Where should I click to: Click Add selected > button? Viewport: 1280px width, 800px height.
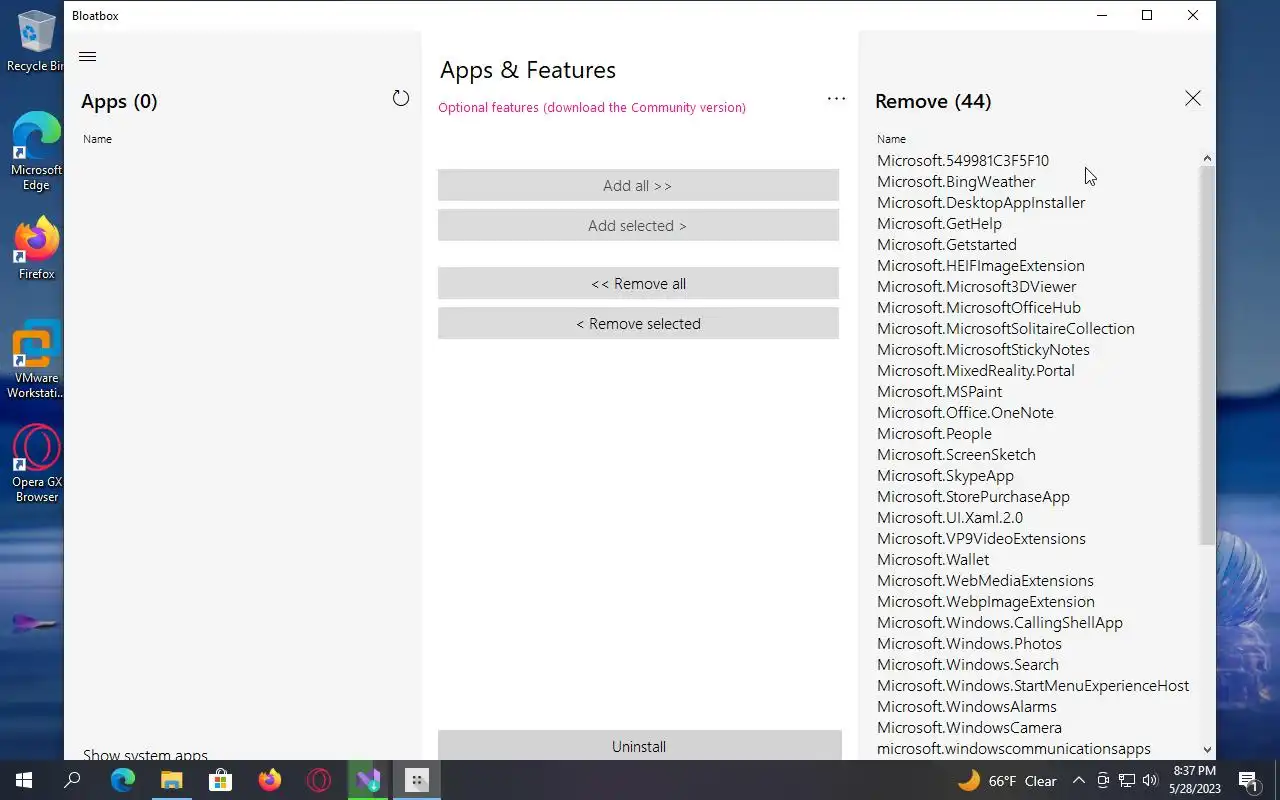click(x=638, y=226)
